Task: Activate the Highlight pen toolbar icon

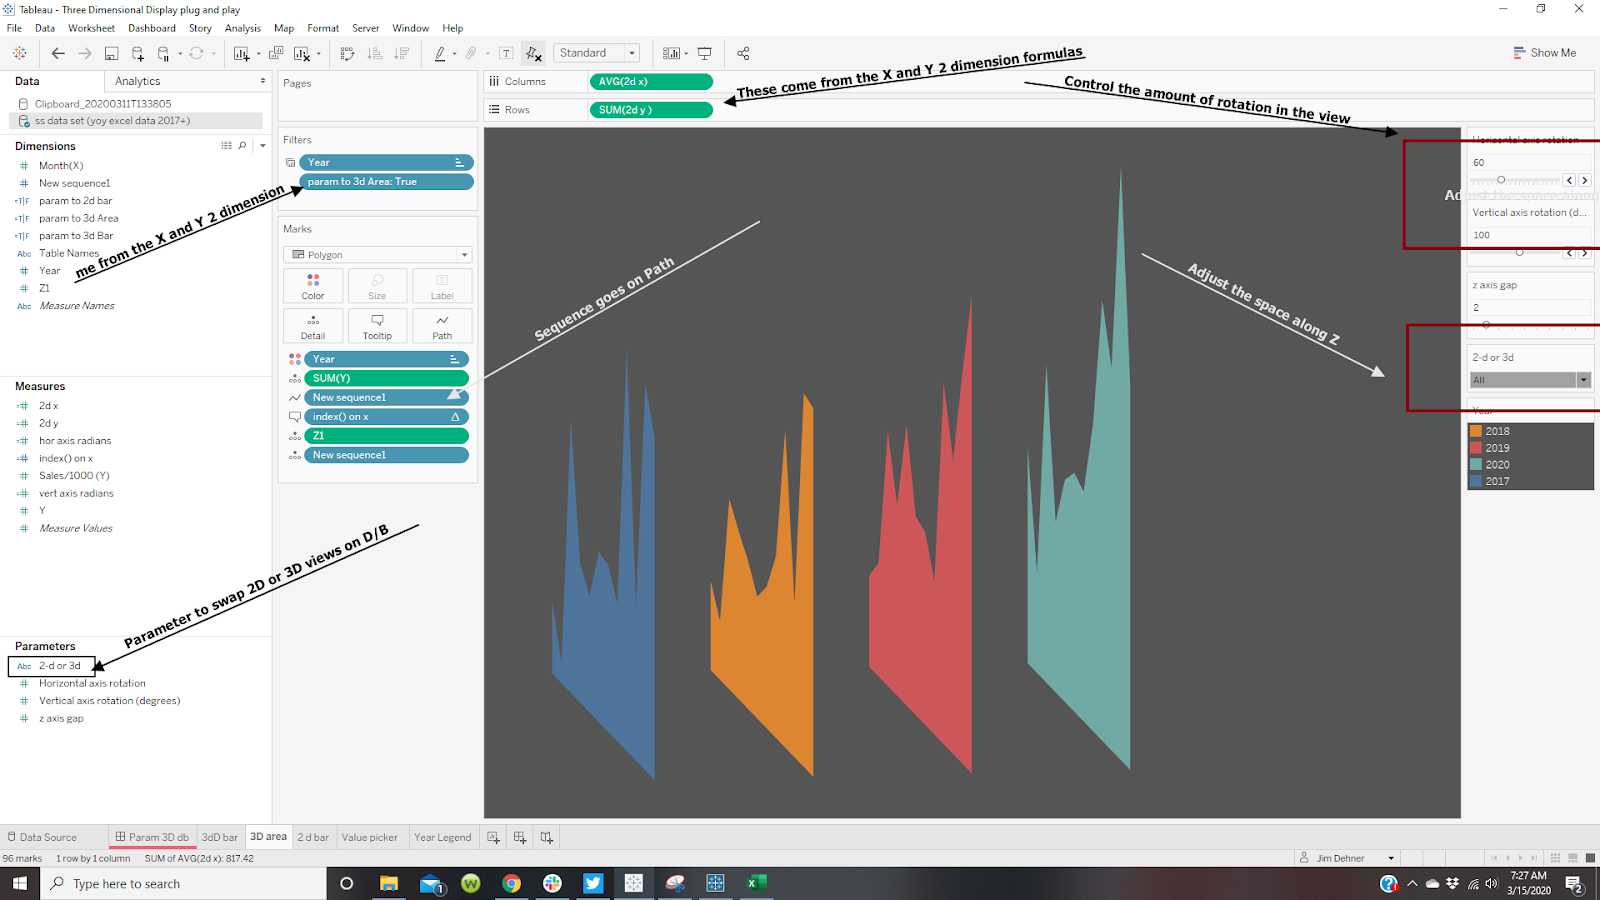Action: (440, 53)
